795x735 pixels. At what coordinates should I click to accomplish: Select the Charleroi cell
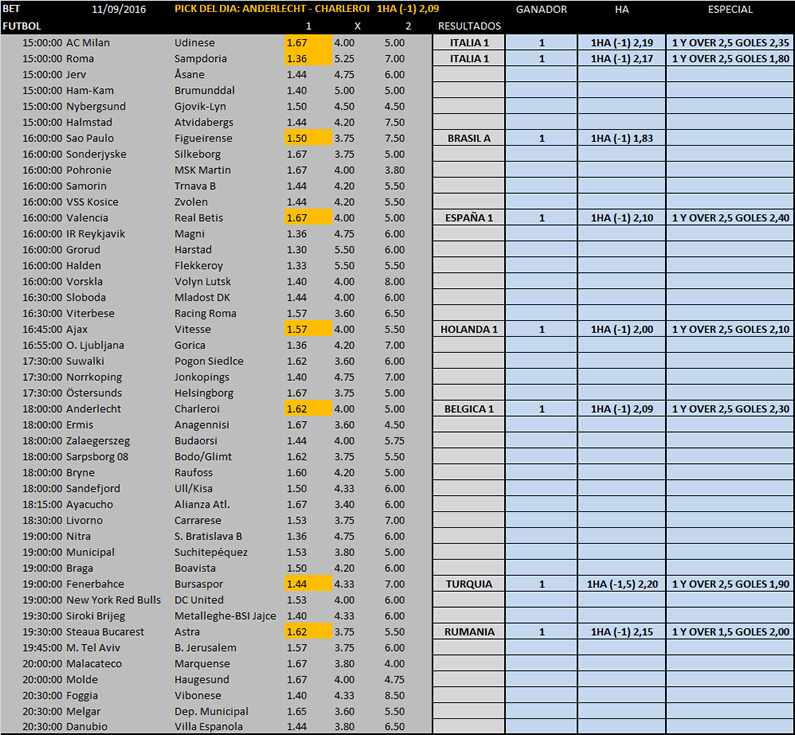tap(197, 409)
